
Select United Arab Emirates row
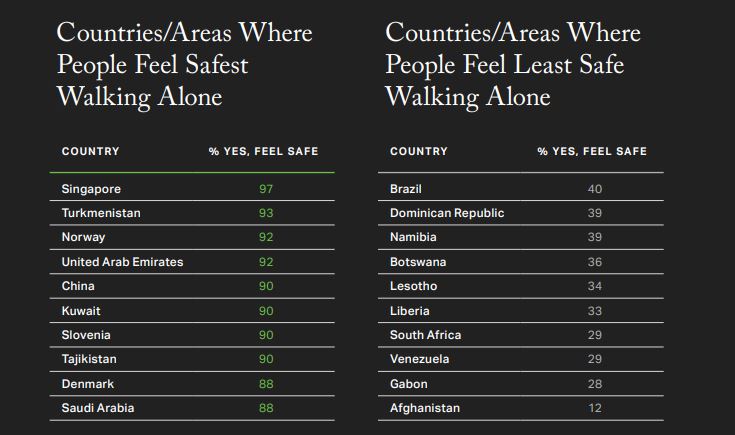[122, 262]
